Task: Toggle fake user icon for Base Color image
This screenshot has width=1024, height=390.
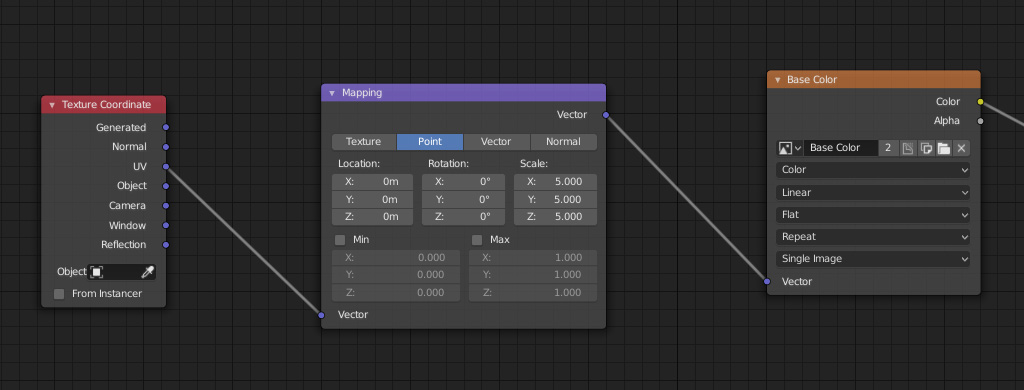Action: [908, 148]
